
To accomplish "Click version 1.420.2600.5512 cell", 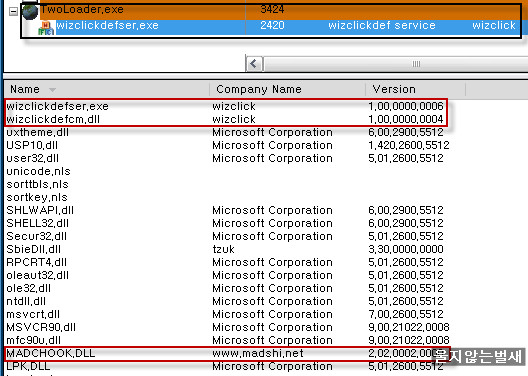I will coord(409,145).
